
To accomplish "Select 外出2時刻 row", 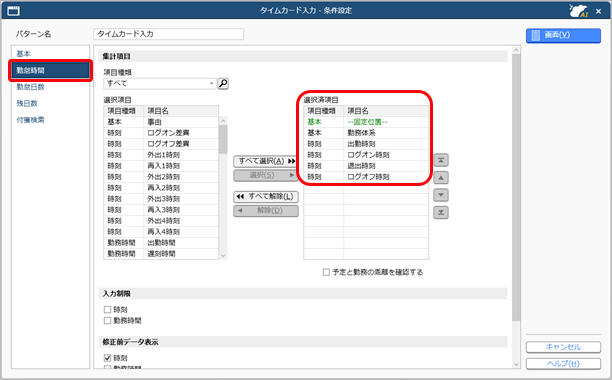I will click(x=161, y=177).
